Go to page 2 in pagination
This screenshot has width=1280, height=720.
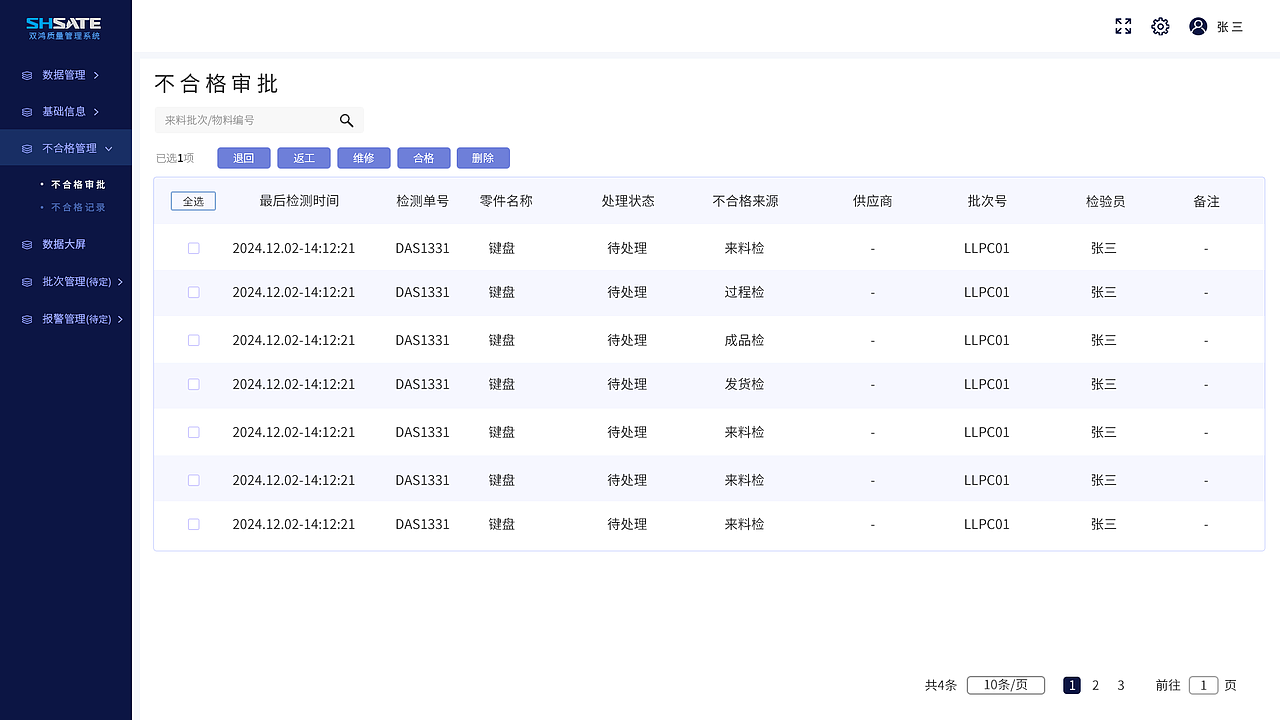1095,685
